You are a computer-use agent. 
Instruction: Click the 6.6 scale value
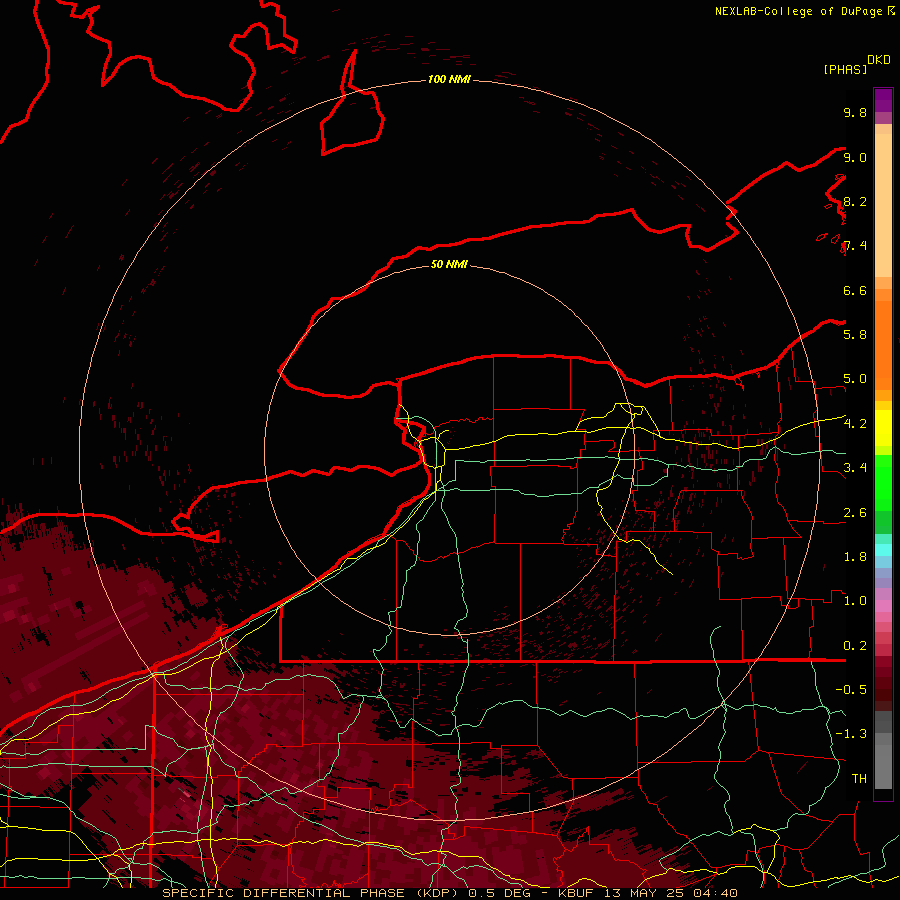(855, 290)
